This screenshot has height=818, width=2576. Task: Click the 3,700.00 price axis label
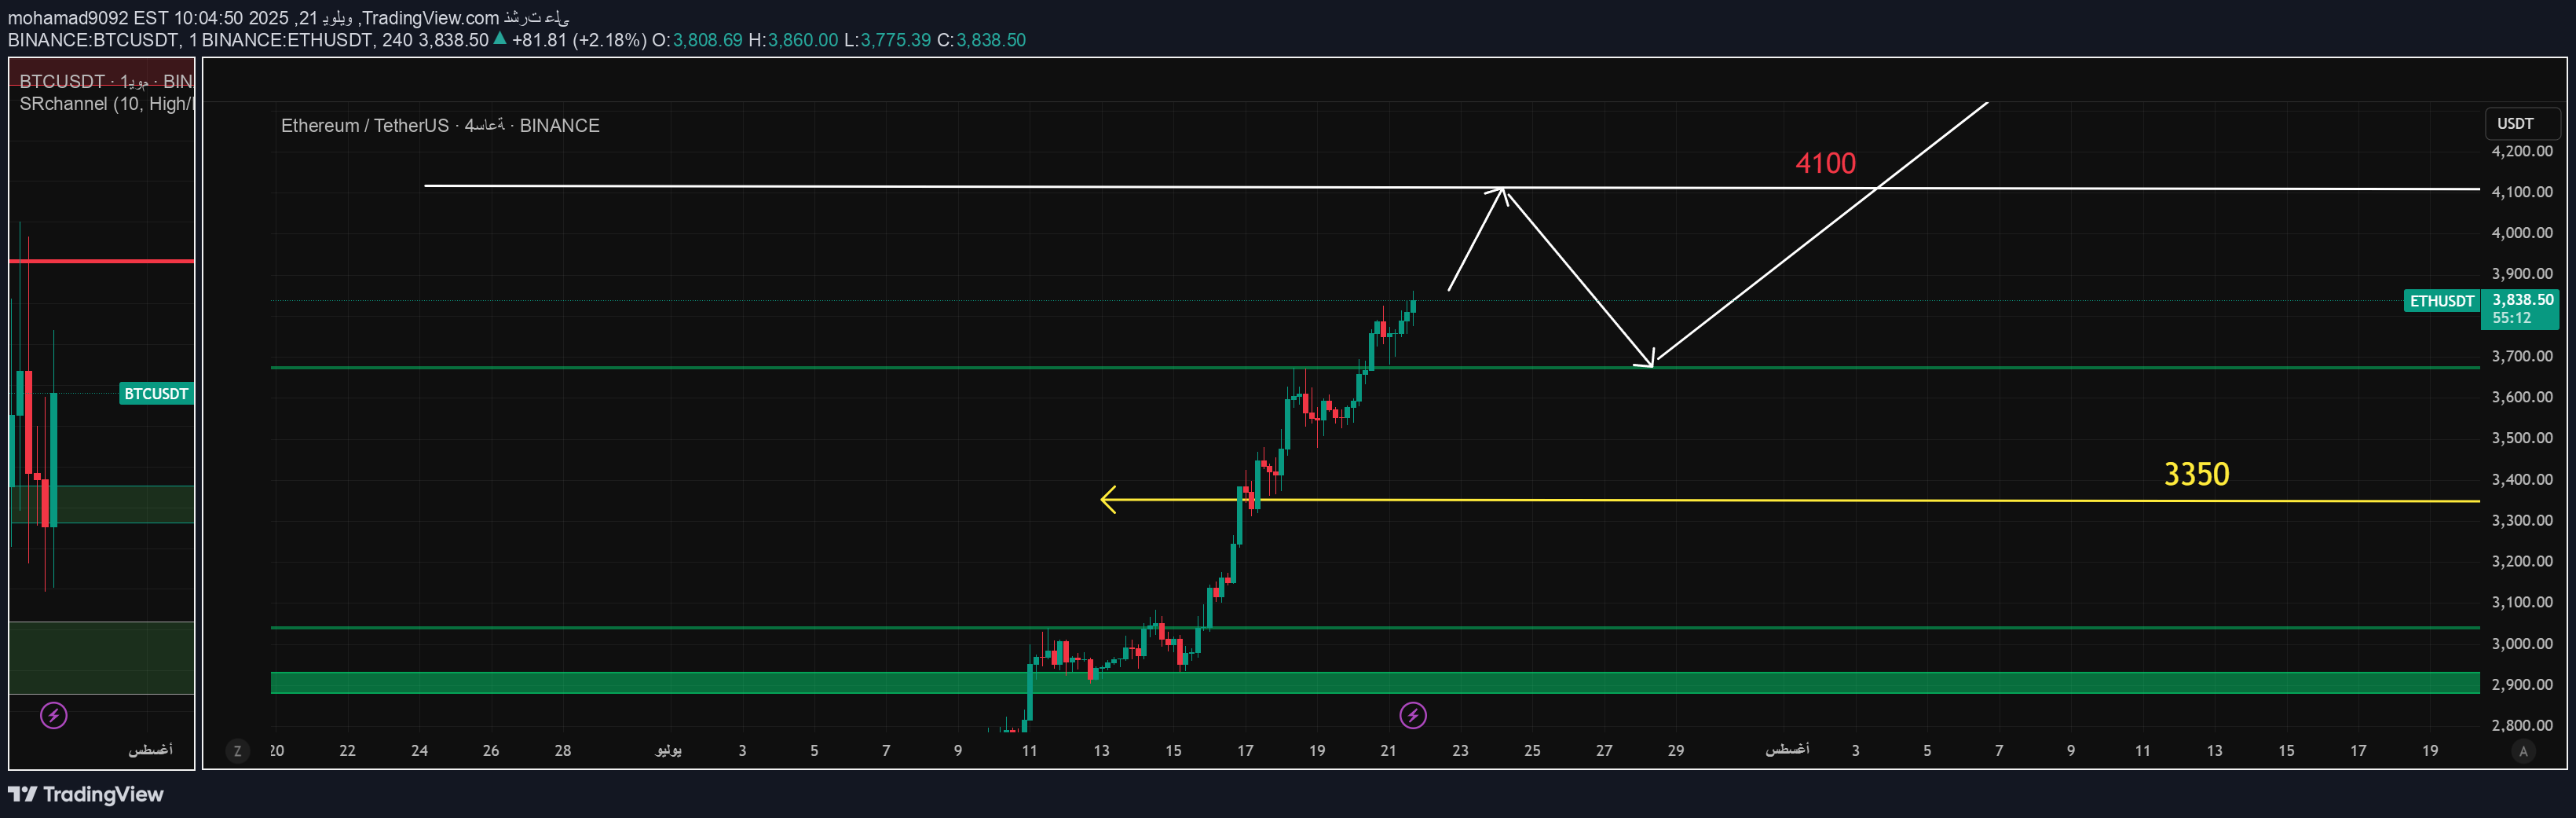coord(2521,356)
